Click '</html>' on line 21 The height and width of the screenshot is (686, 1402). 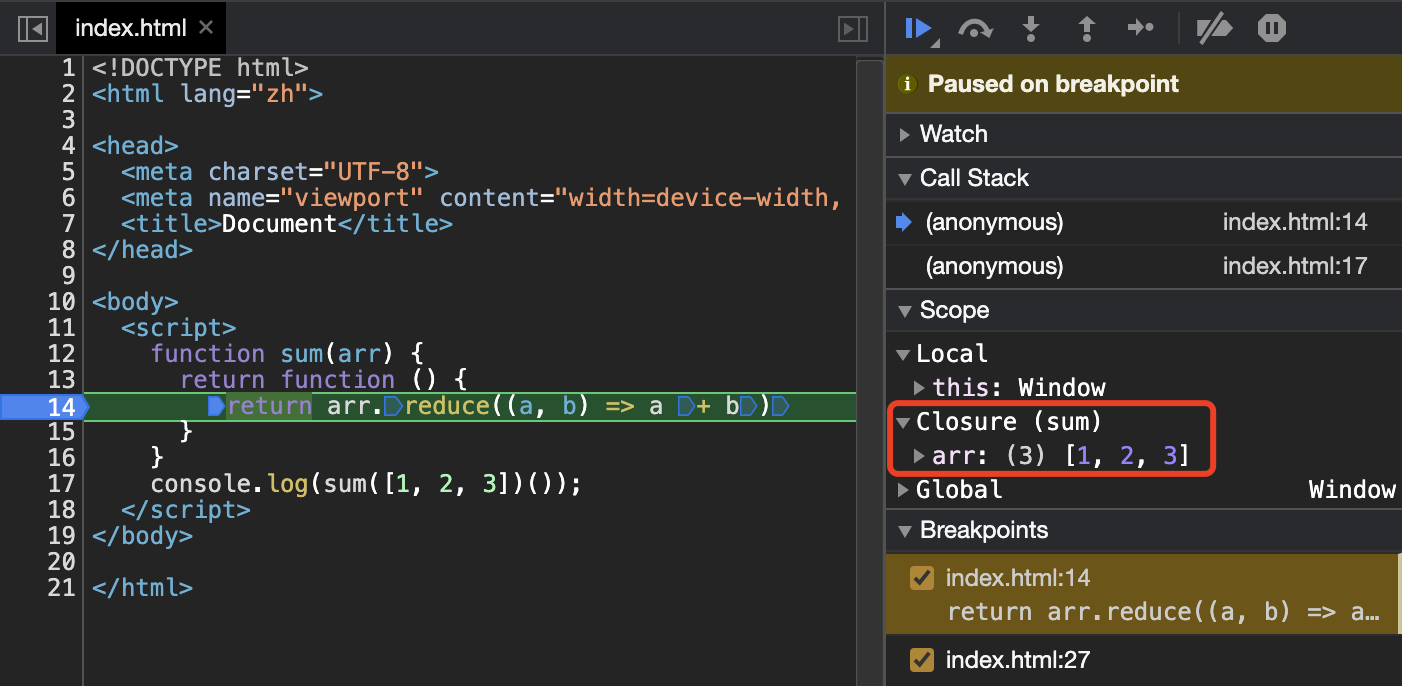pyautogui.click(x=142, y=588)
